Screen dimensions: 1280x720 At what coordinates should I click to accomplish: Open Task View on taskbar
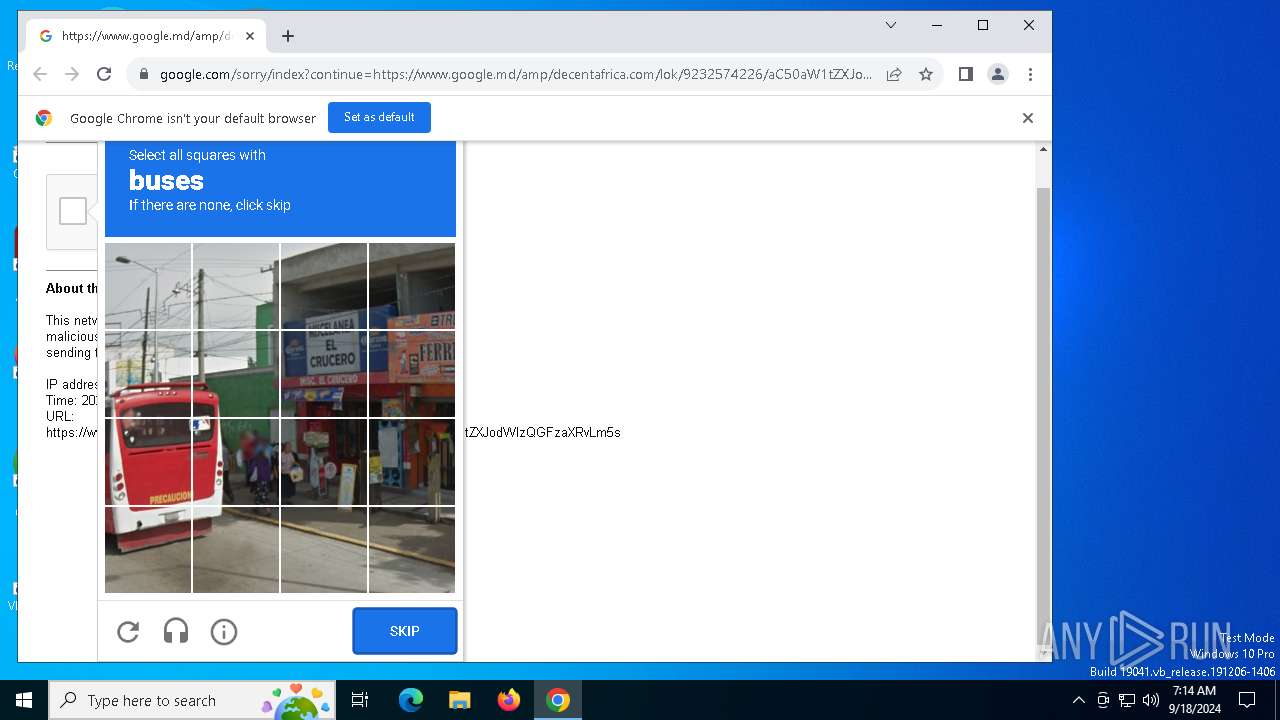pos(360,700)
